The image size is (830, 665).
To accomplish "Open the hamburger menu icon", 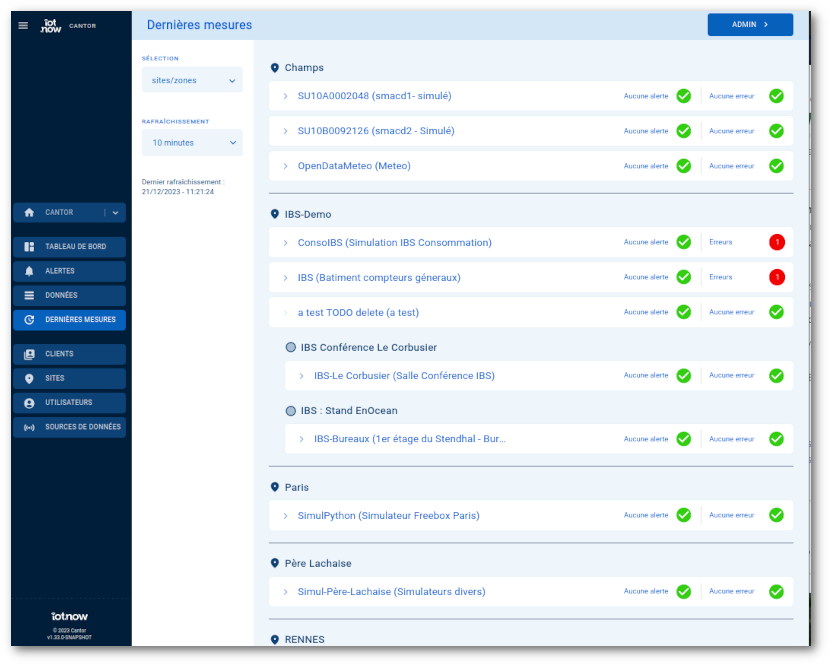I will pos(23,25).
